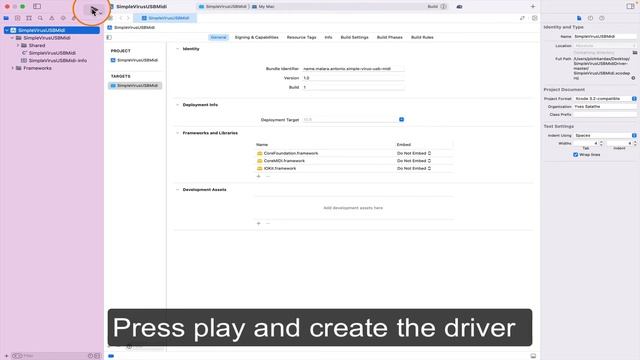Viewport: 640px width, 360px height.
Task: Switch to Signing & Capabilities tab
Action: click(256, 37)
